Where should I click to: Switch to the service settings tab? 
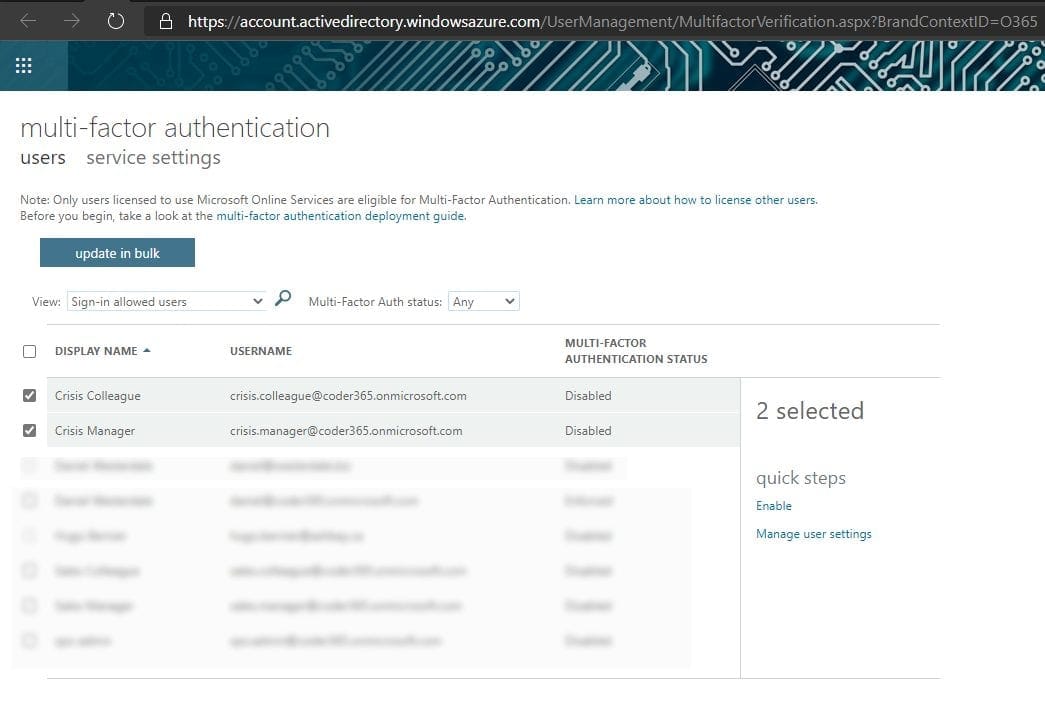[153, 158]
